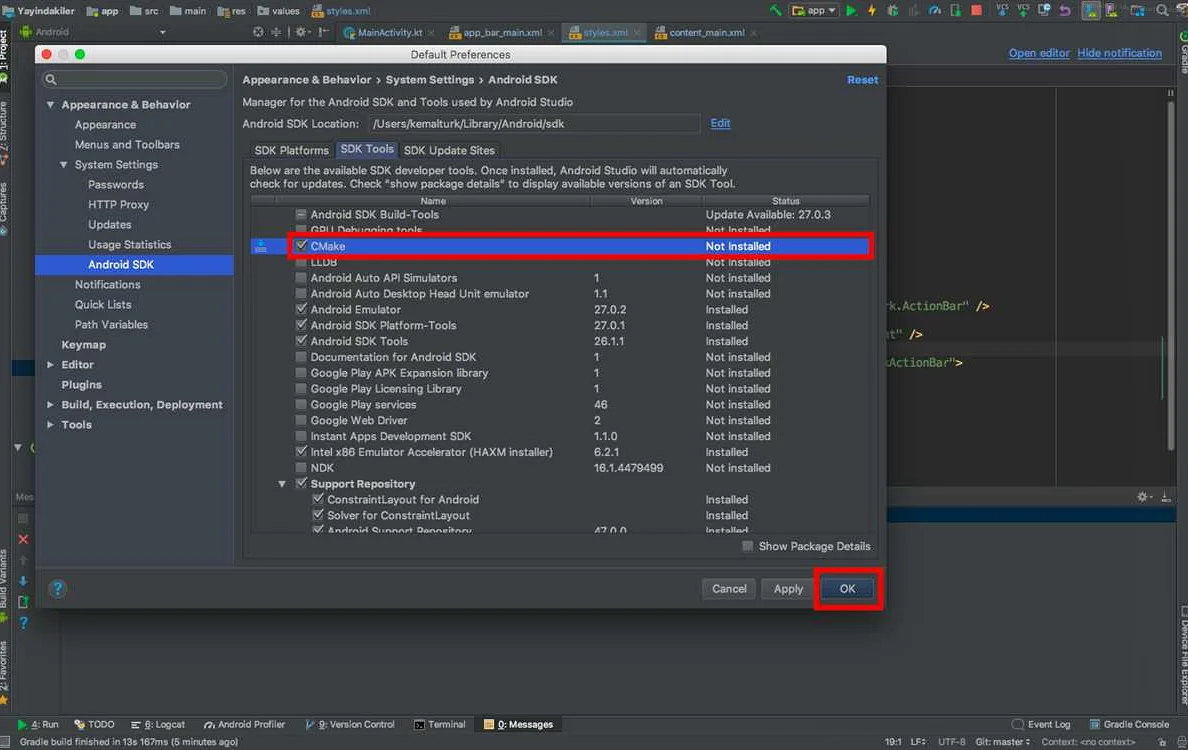Image resolution: width=1188 pixels, height=750 pixels.
Task: Open the app run configuration dropdown
Action: click(814, 10)
